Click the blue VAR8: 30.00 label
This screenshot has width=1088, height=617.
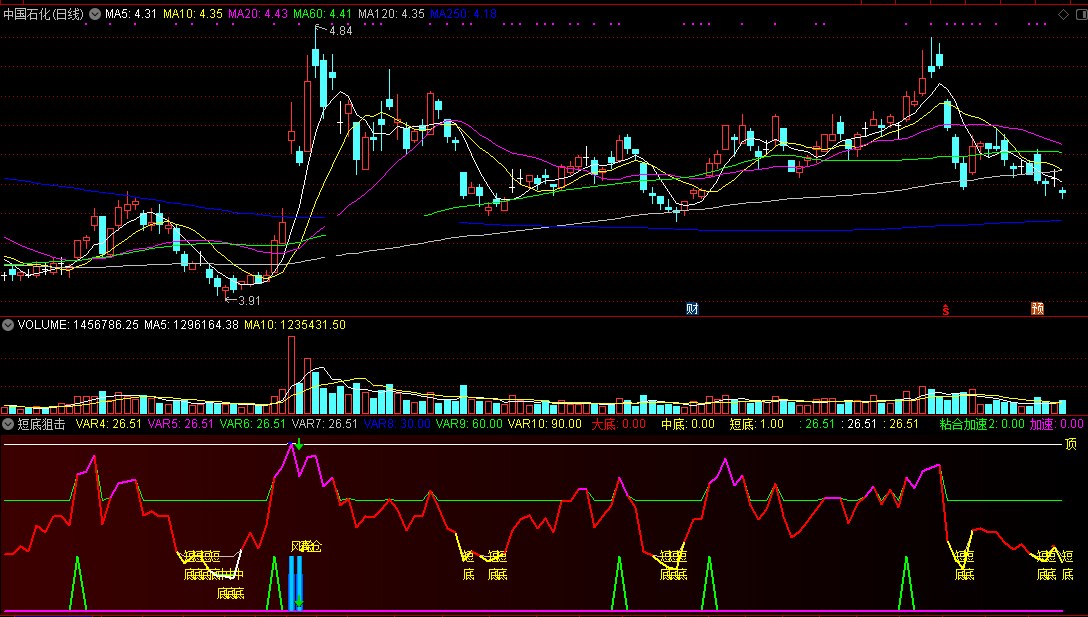tap(397, 424)
